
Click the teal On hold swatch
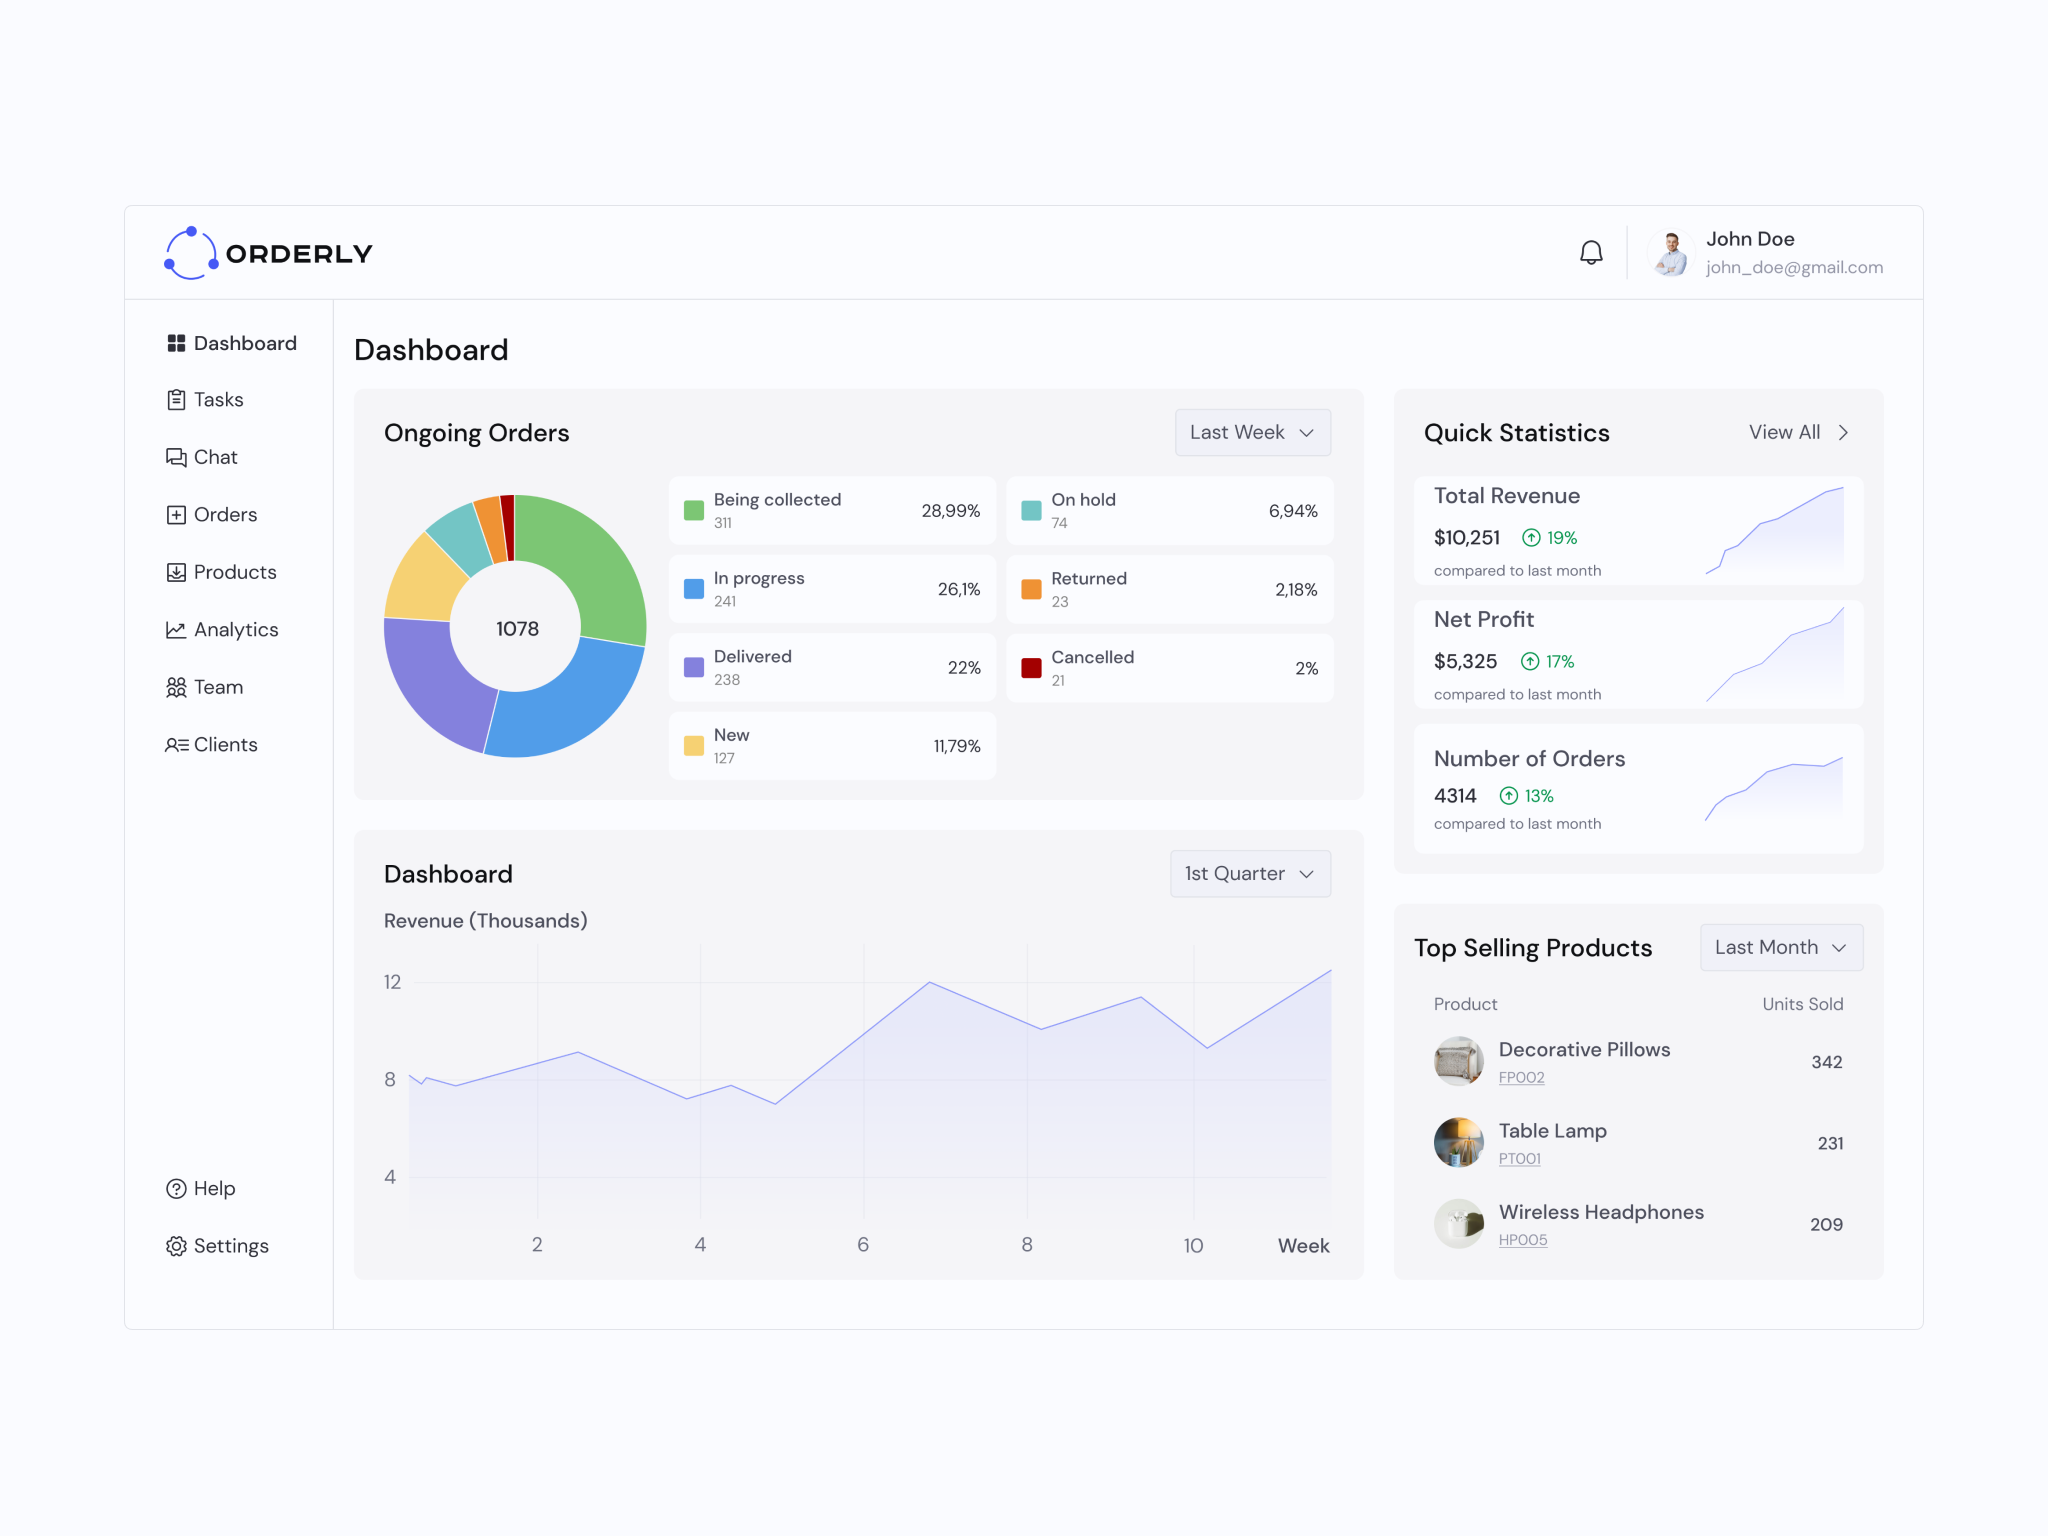point(1031,511)
